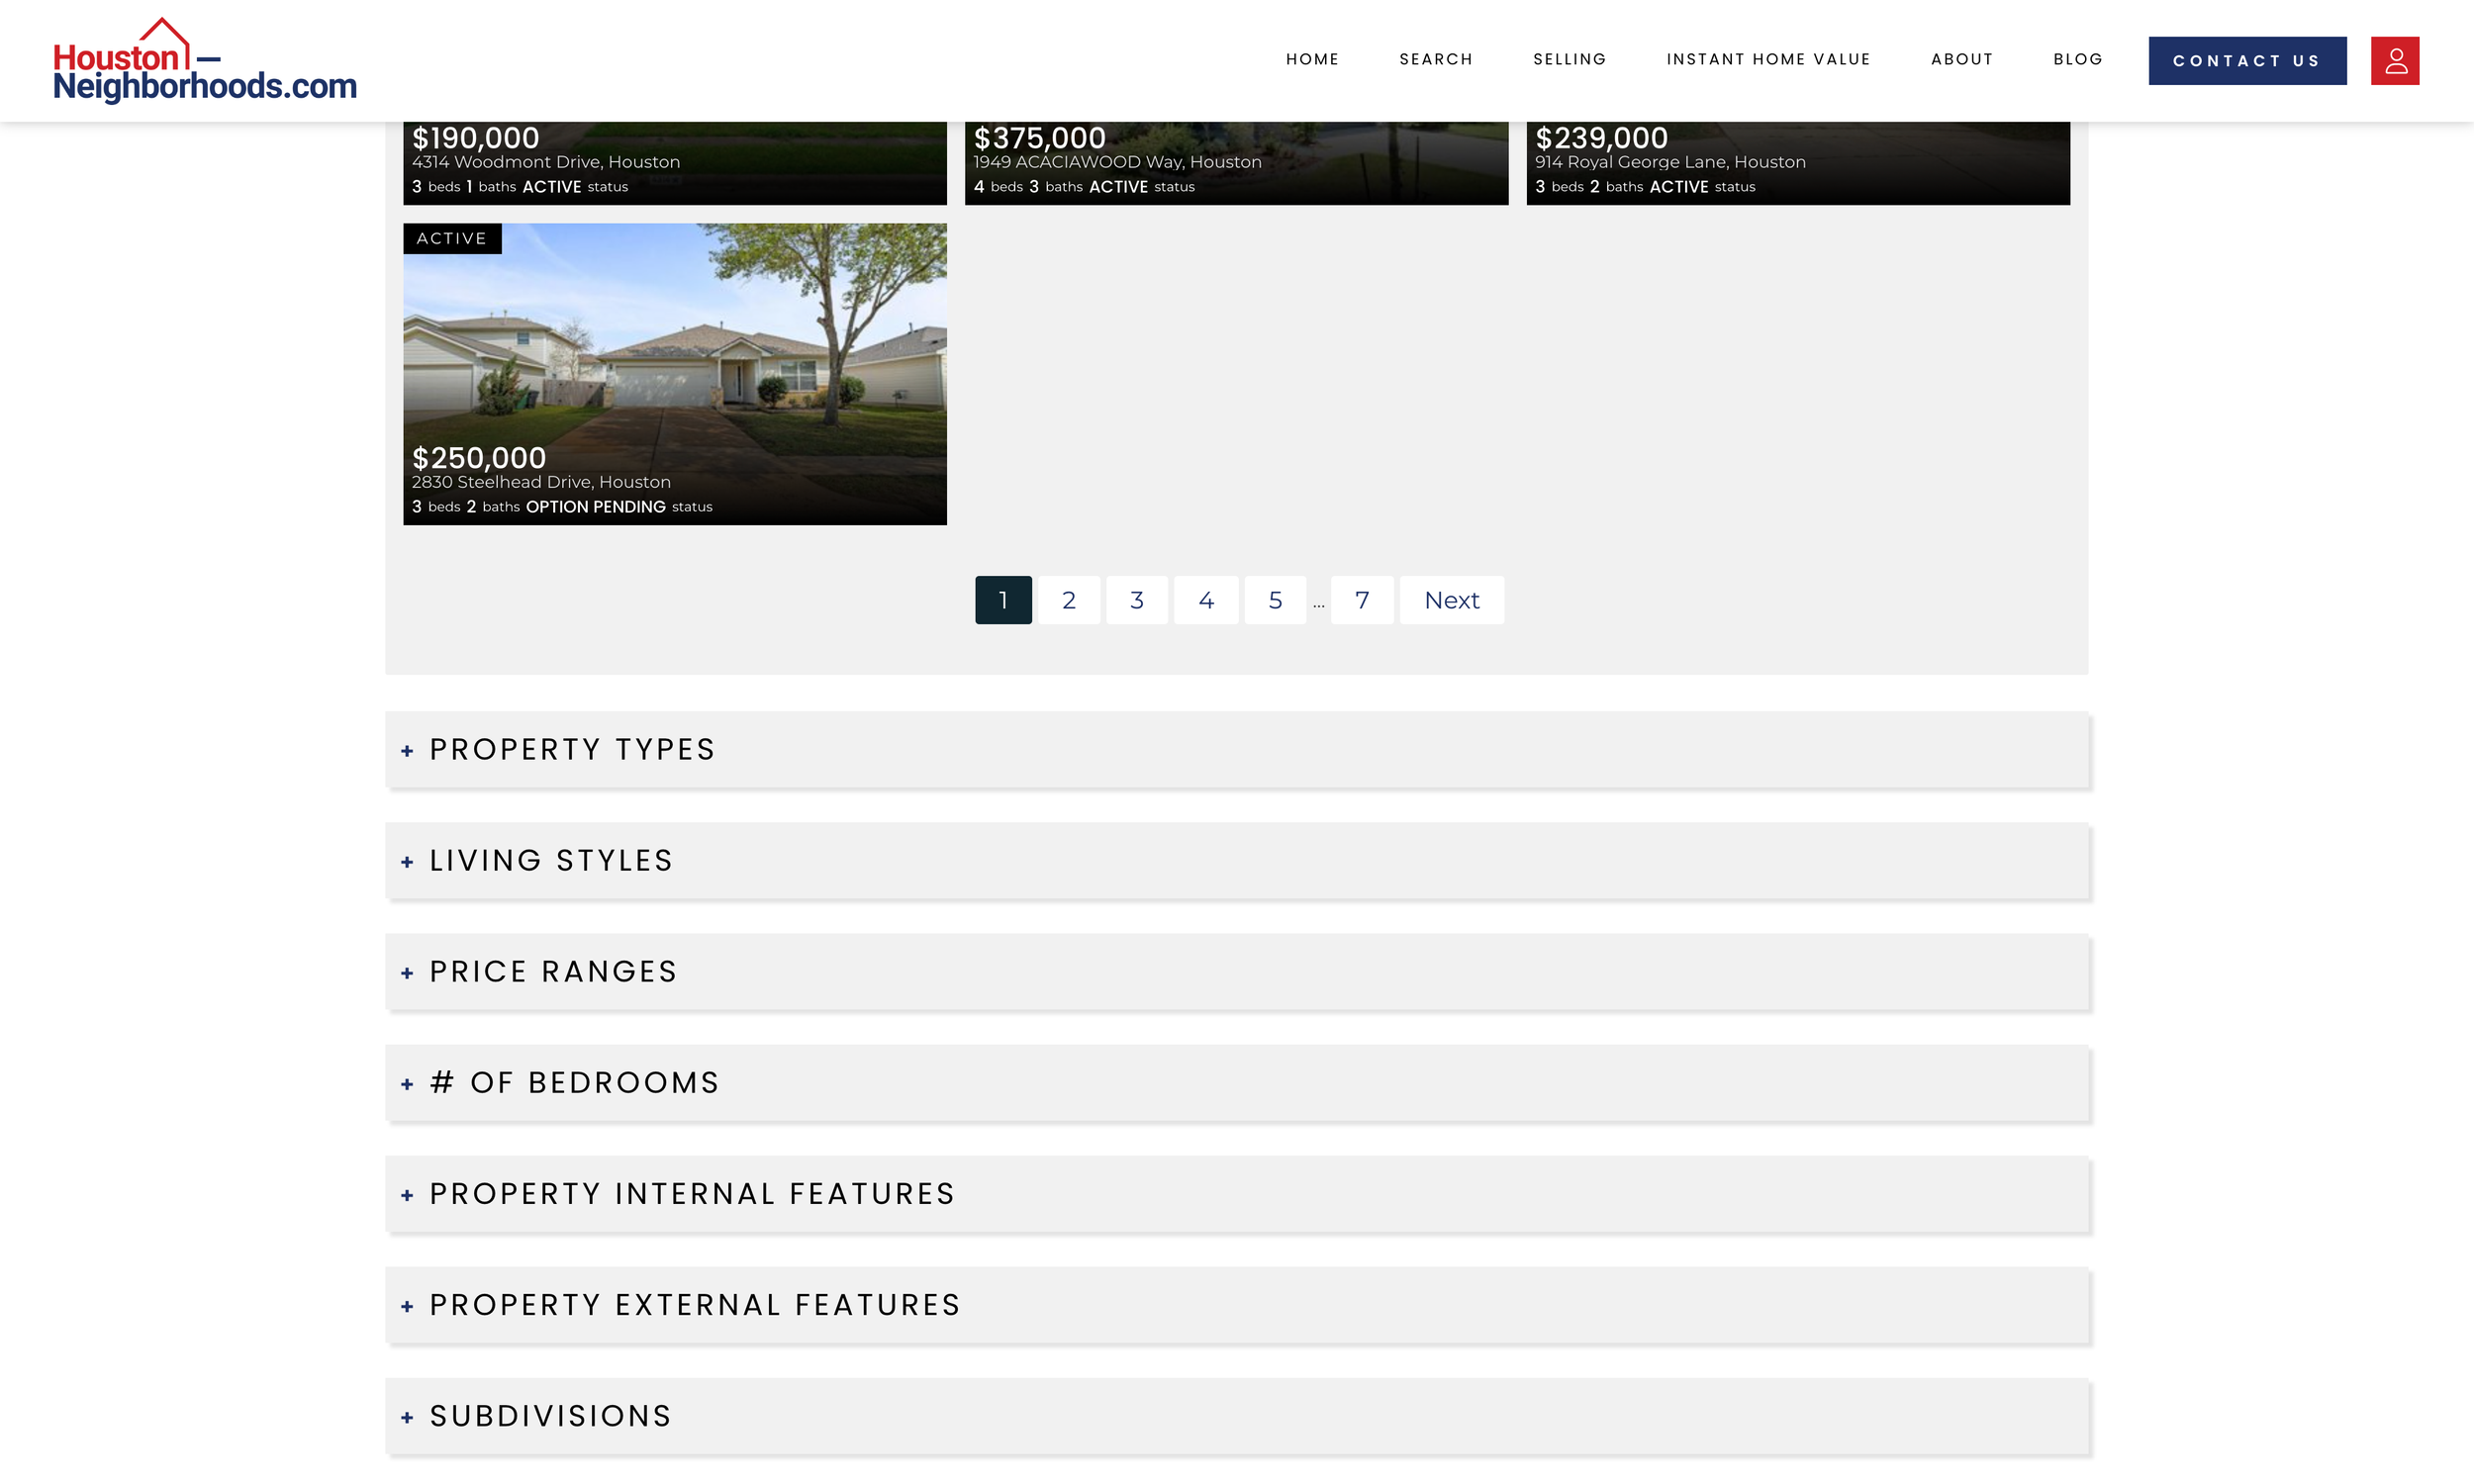Click the HoustonNeighborhoods.com logo
Image resolution: width=2474 pixels, height=1484 pixels.
point(204,61)
